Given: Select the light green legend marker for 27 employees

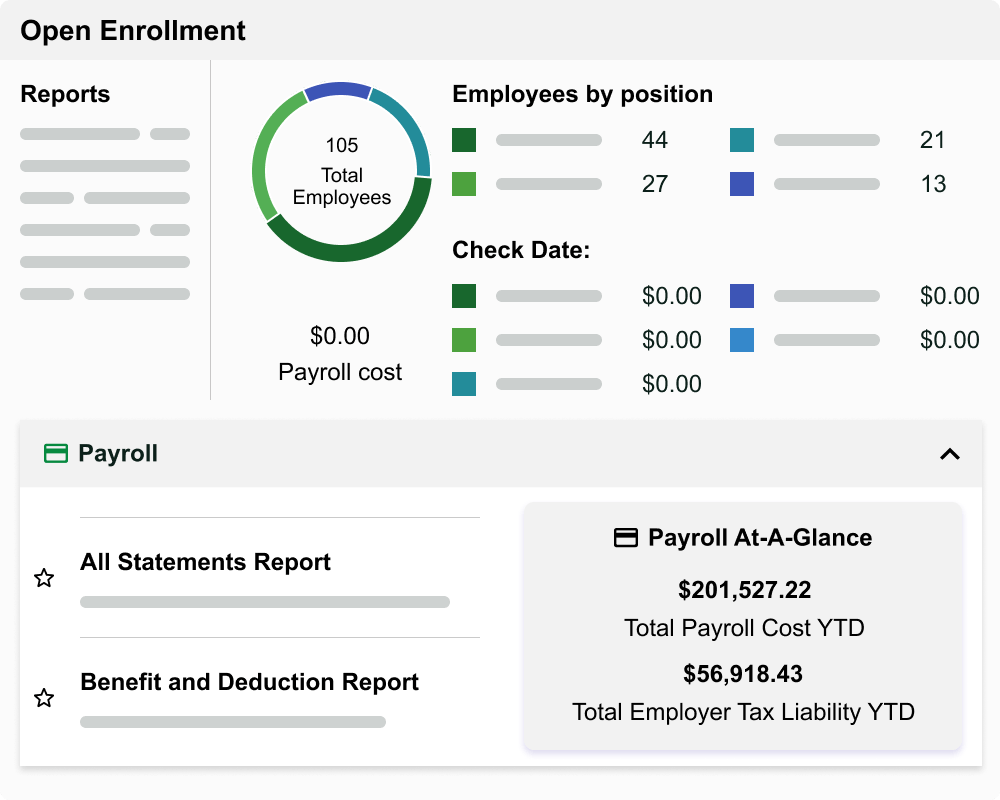Looking at the screenshot, I should tap(463, 184).
